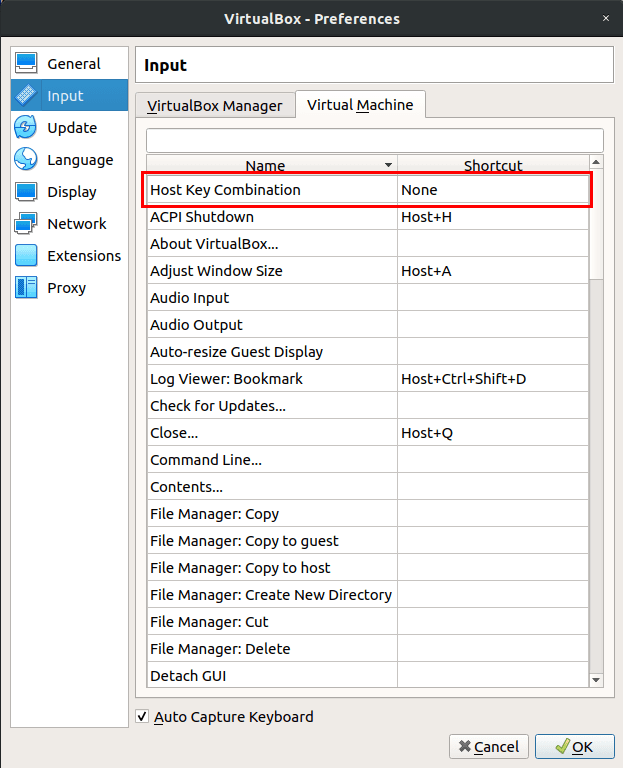Select the Virtual Machine tab
Screen dimensions: 623x768
[360, 104]
